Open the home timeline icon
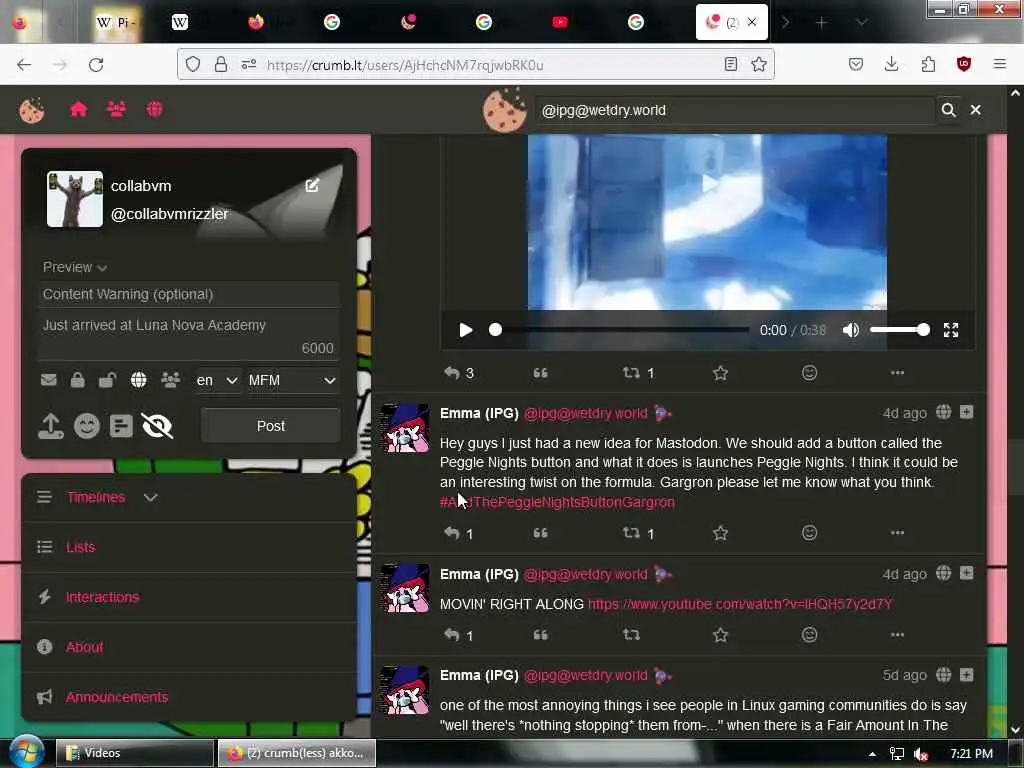1024x768 pixels. point(78,109)
